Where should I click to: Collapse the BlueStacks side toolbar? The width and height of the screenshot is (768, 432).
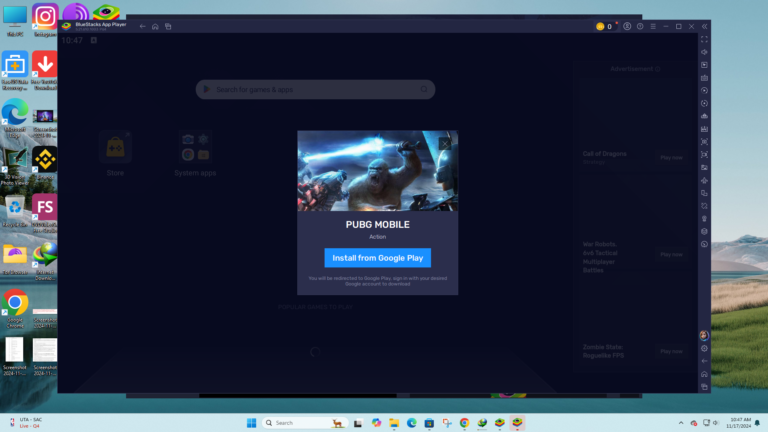[x=704, y=26]
